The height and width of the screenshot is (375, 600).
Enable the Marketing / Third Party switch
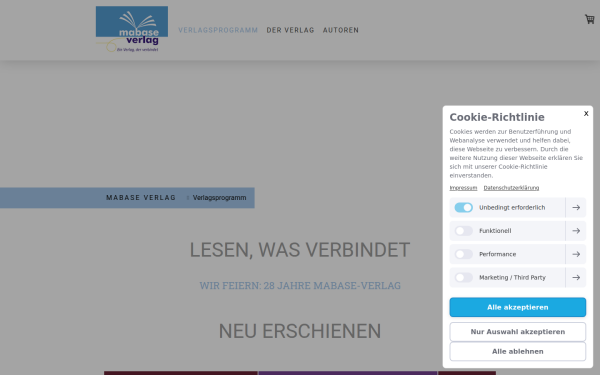click(463, 277)
